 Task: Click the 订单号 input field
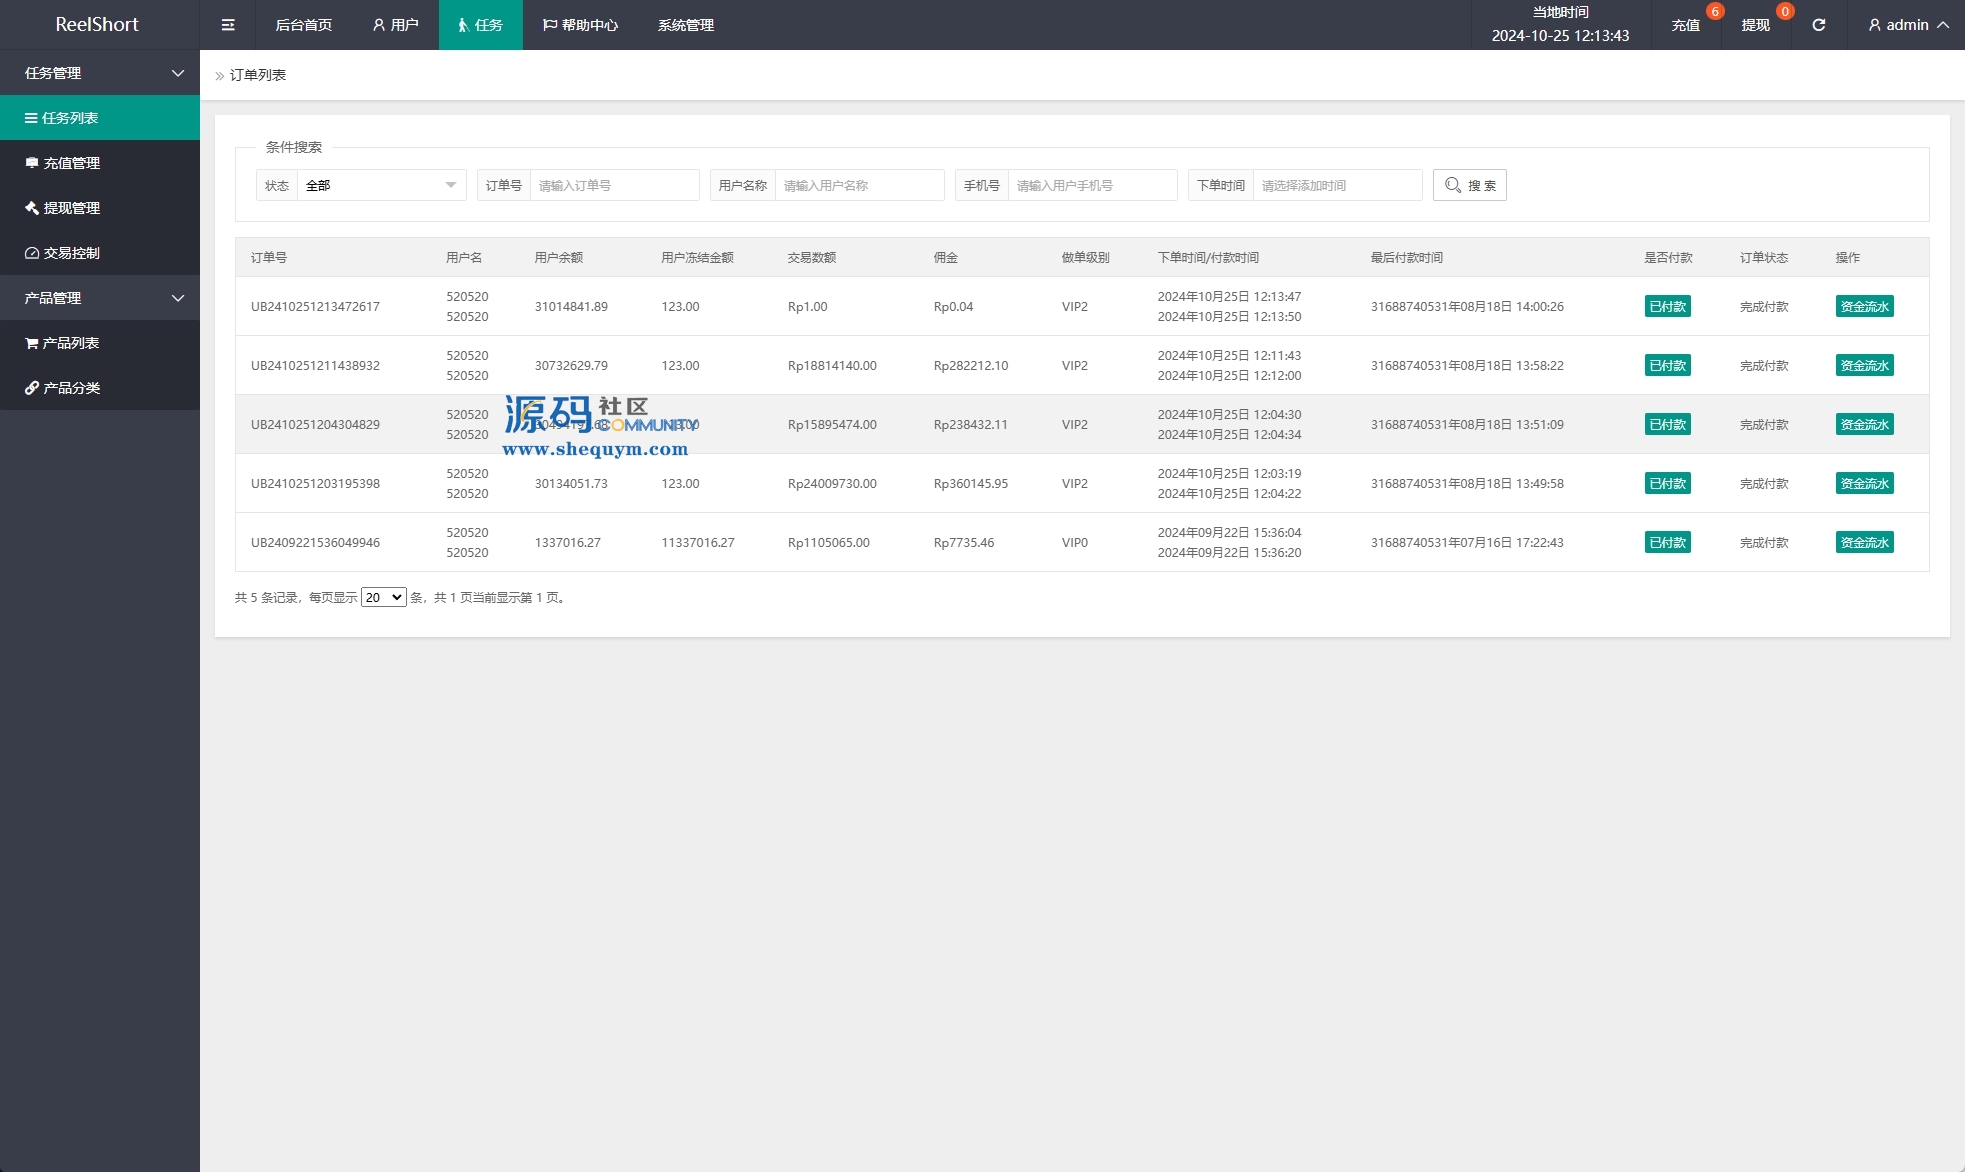click(613, 185)
